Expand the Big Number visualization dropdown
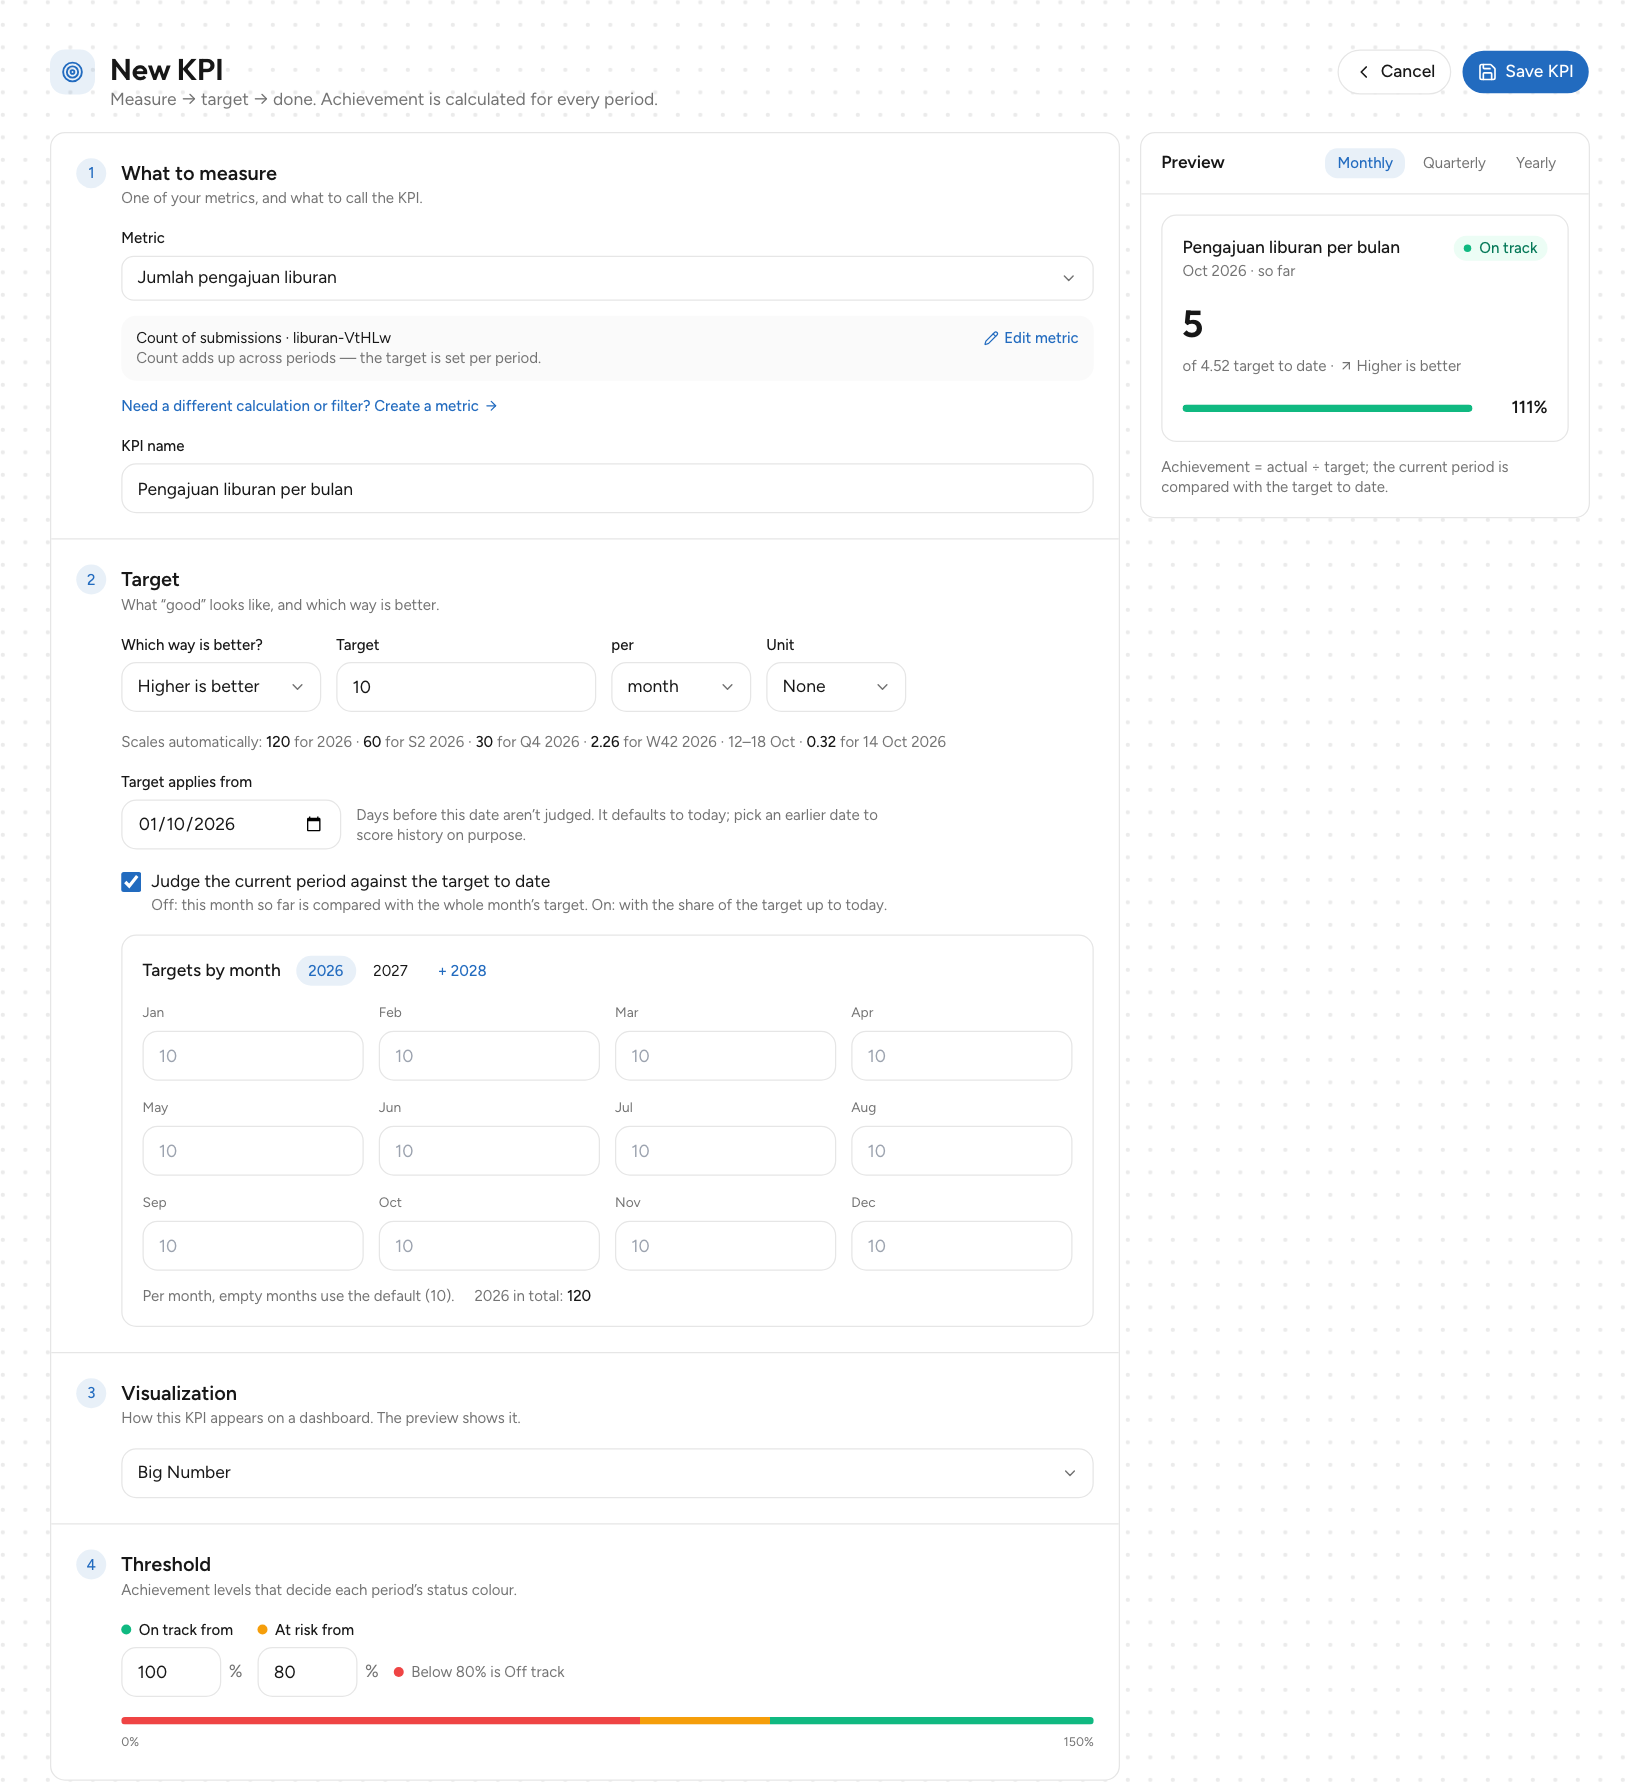Screen dimensions: 1640x1785 pyautogui.click(x=607, y=1473)
